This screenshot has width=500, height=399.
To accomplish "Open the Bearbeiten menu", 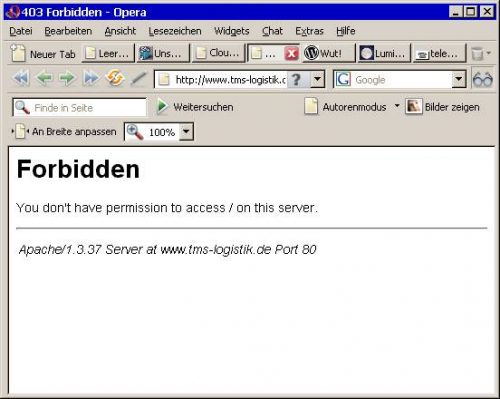I will pos(68,31).
